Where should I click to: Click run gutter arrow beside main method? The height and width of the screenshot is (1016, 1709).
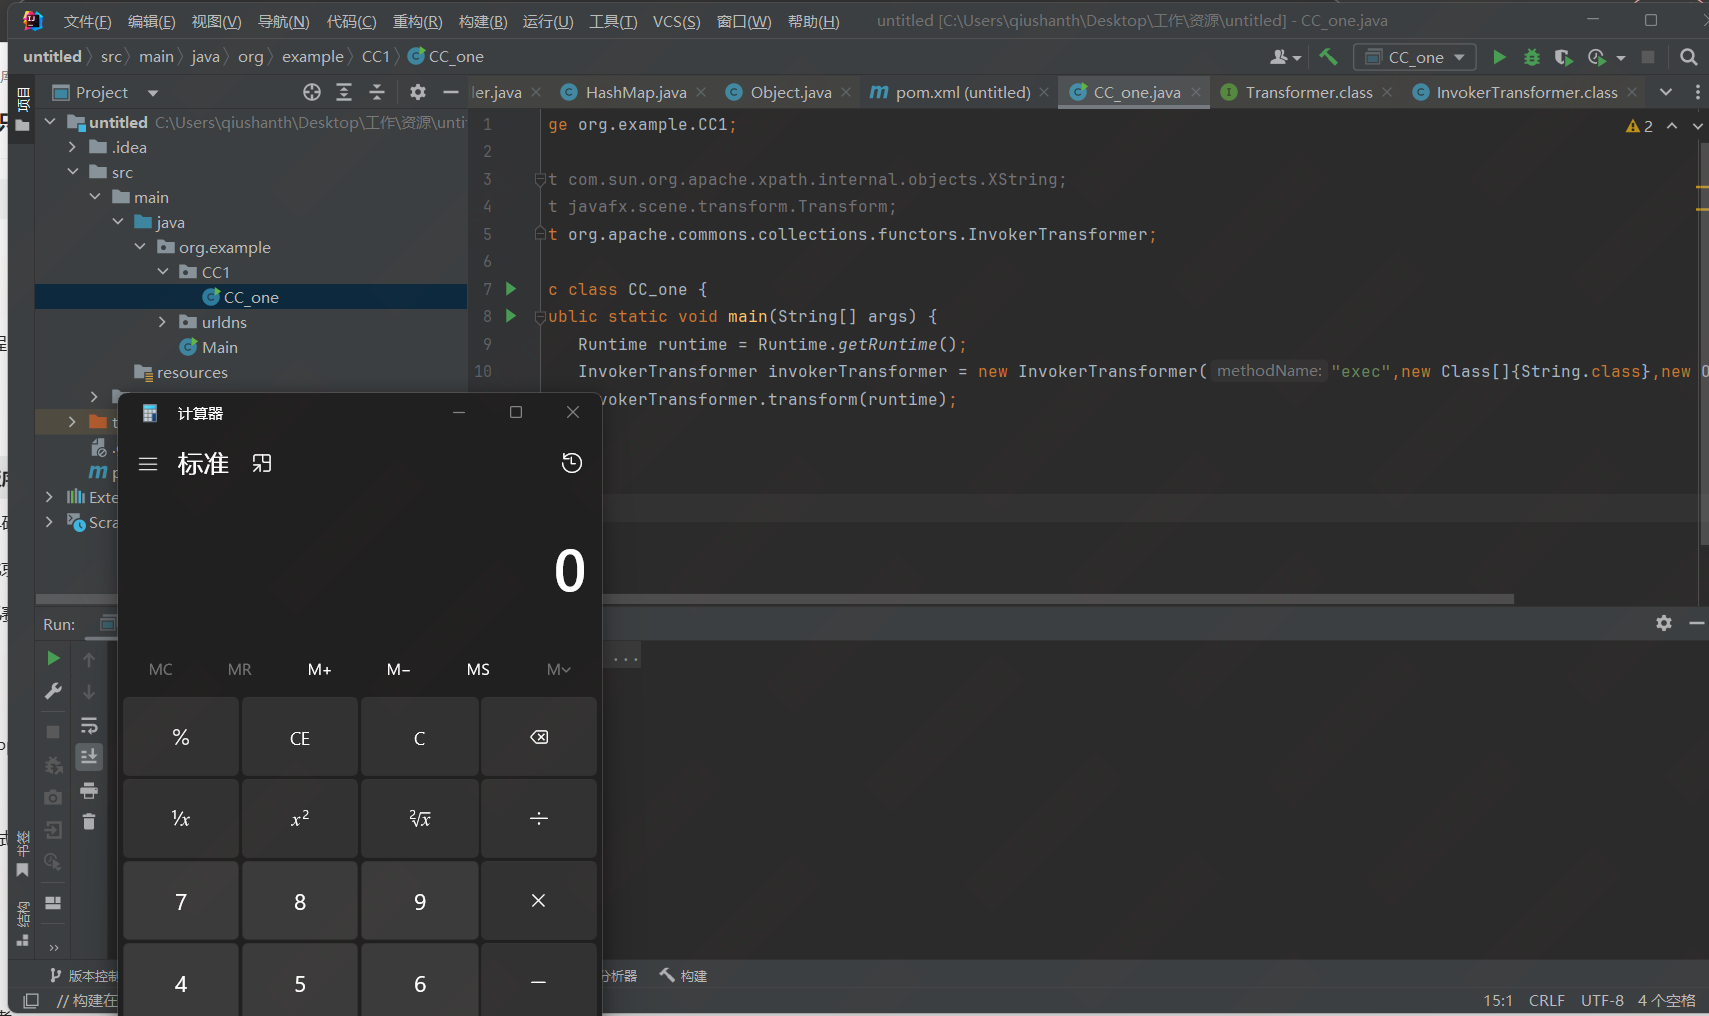coord(511,316)
